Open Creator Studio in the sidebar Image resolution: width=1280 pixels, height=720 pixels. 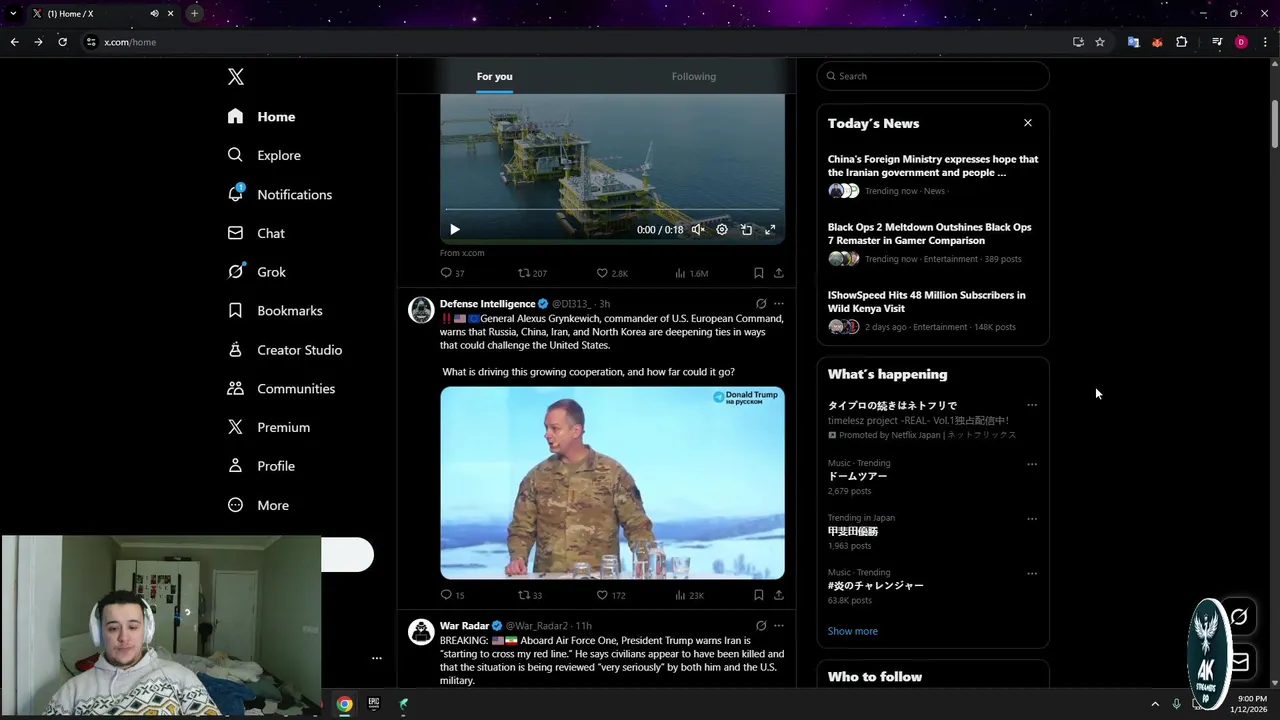click(284, 350)
